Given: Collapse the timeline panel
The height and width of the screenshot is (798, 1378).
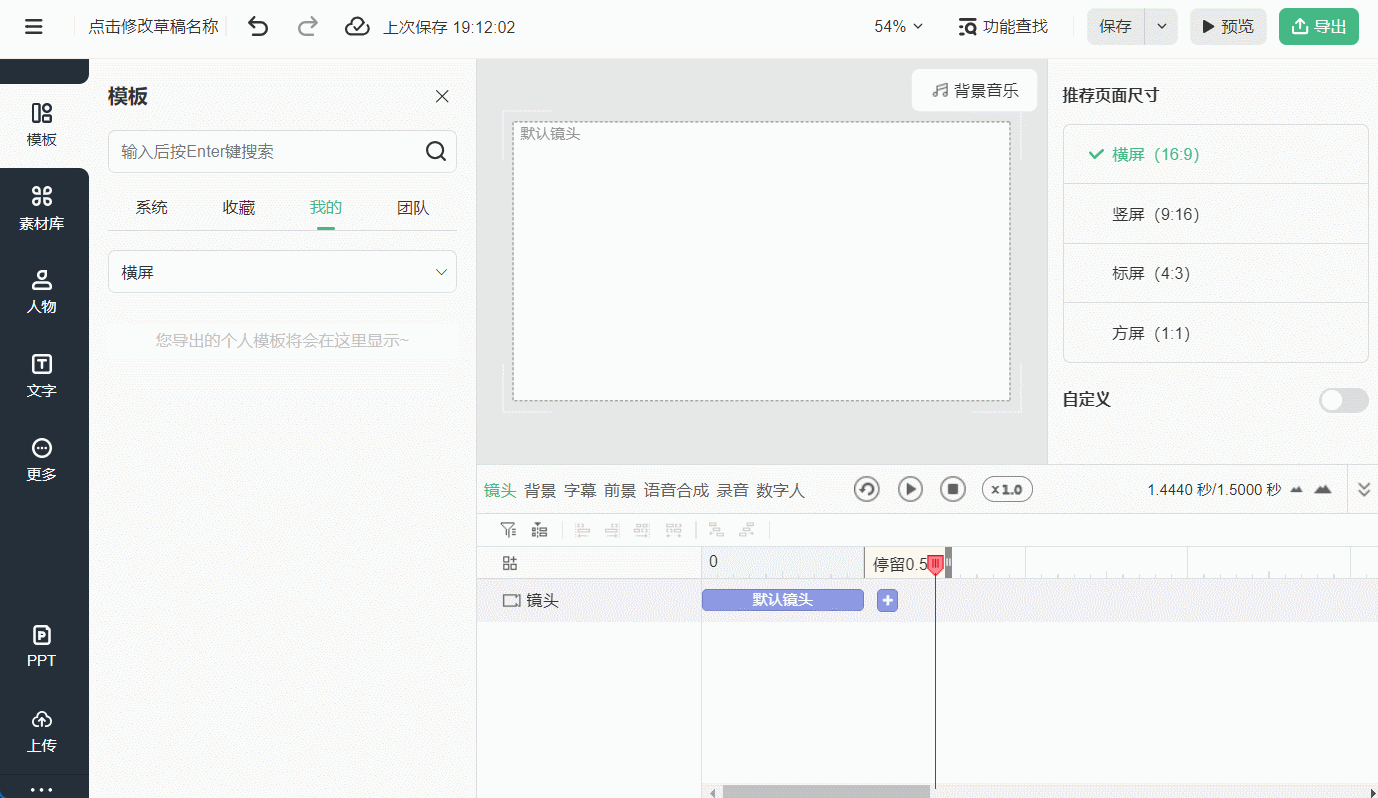Looking at the screenshot, I should 1364,489.
